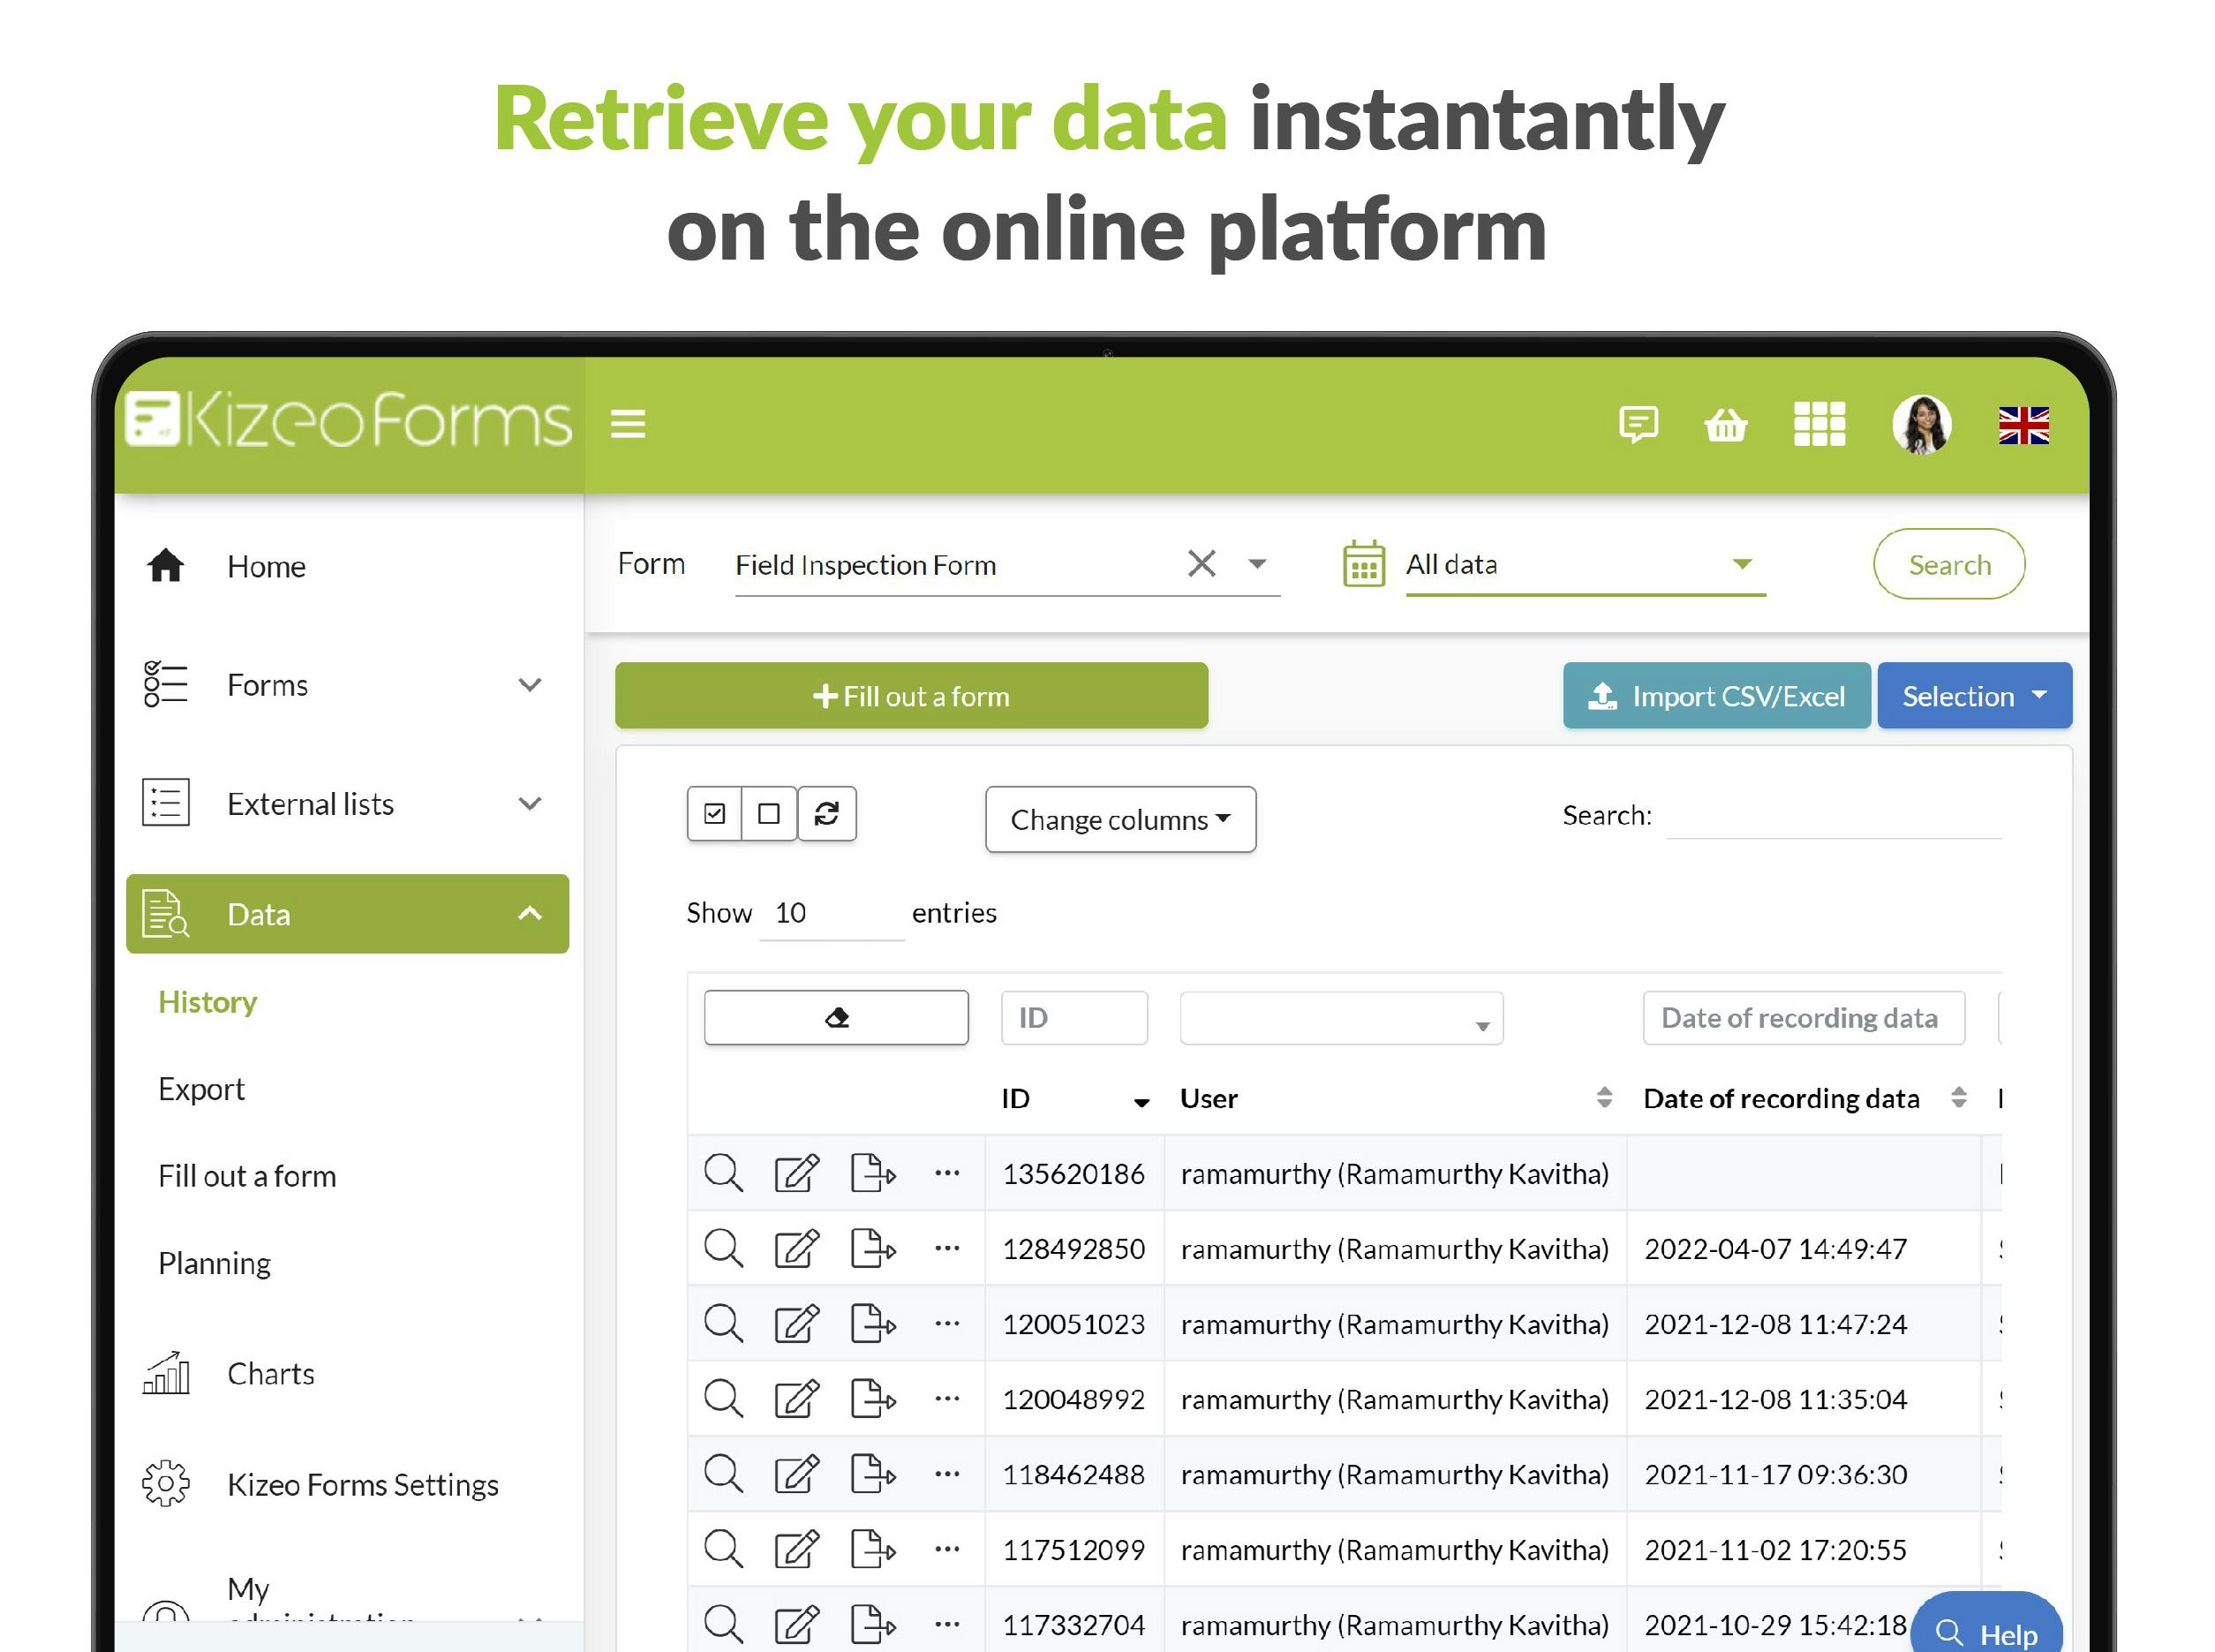Open the apps grid icon in header
Image resolution: width=2215 pixels, height=1652 pixels.
[x=1820, y=424]
